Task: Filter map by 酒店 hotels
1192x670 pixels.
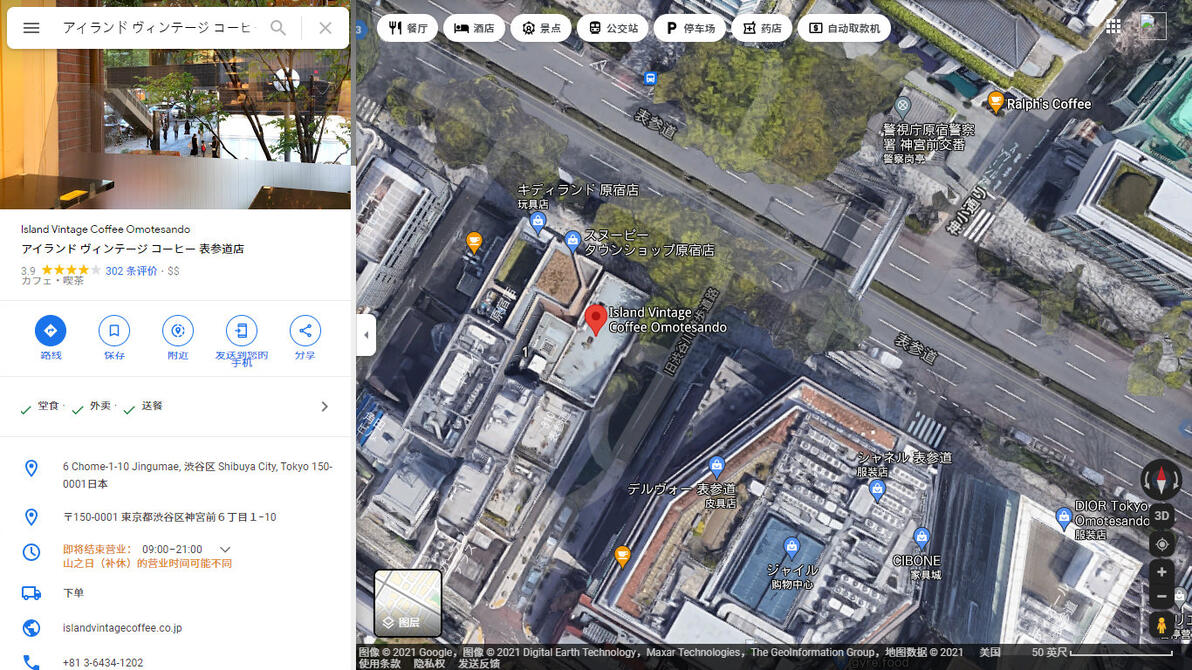Action: (474, 28)
